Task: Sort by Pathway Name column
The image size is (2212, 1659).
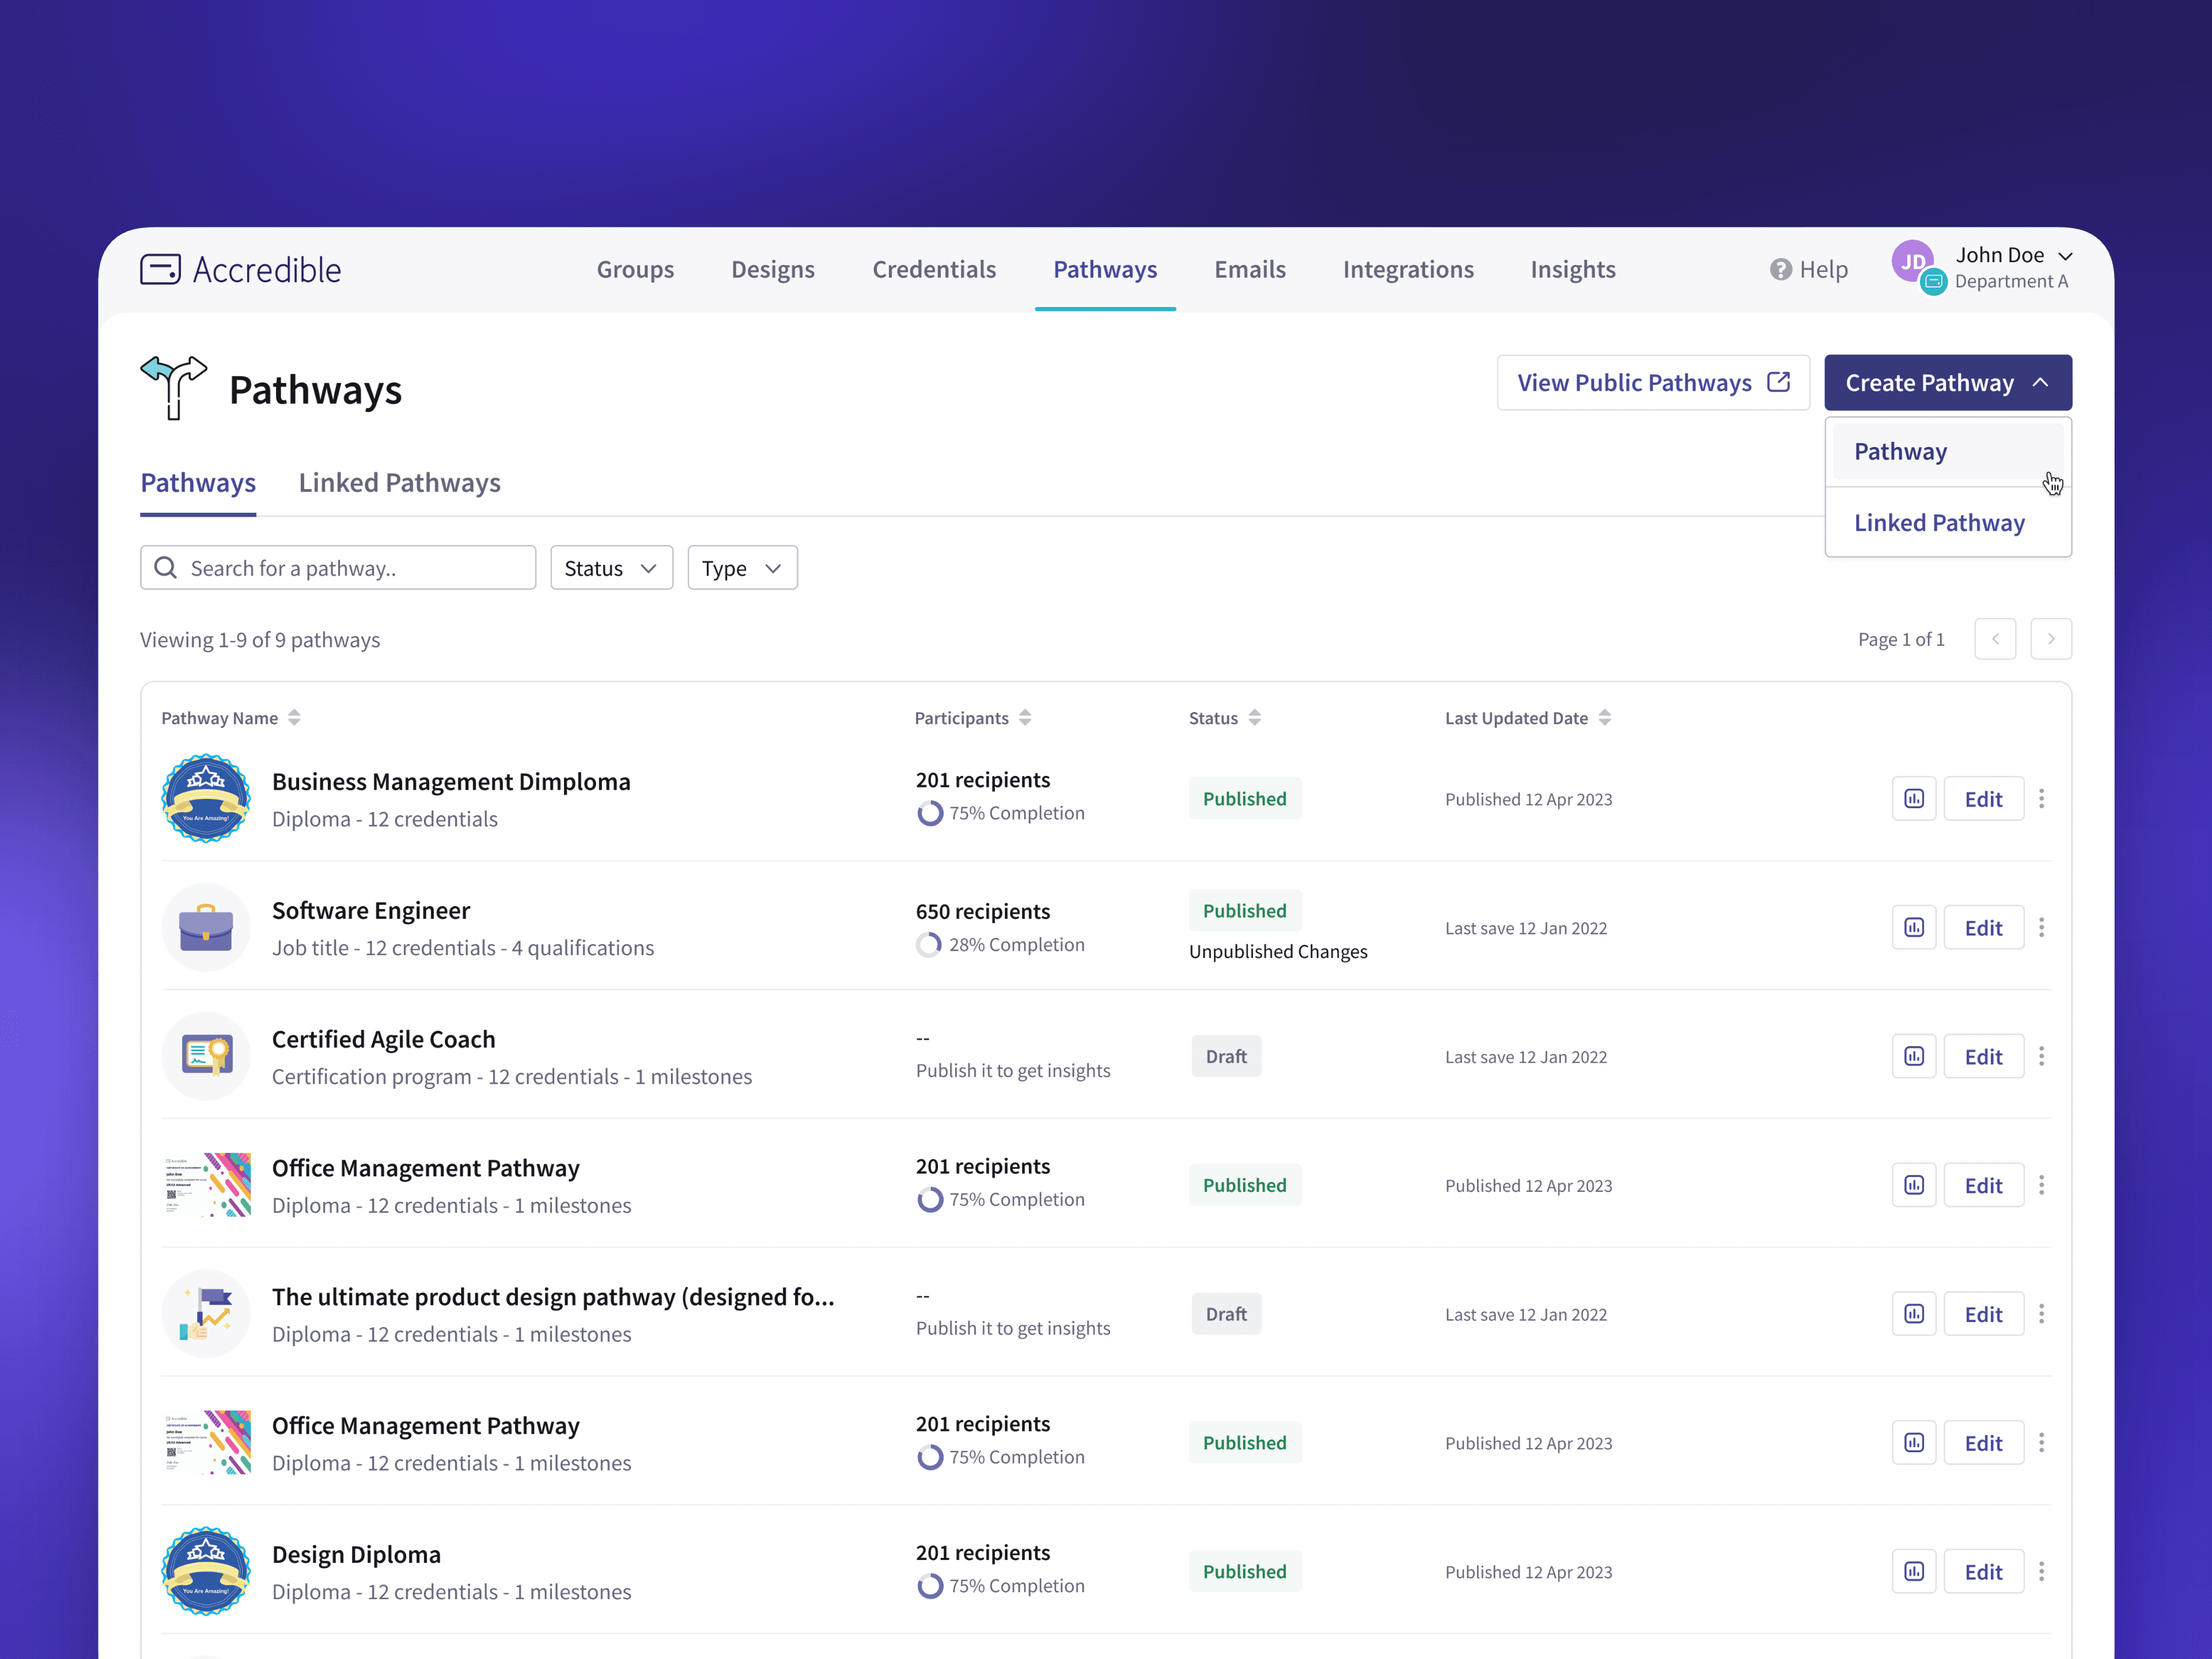Action: [294, 718]
